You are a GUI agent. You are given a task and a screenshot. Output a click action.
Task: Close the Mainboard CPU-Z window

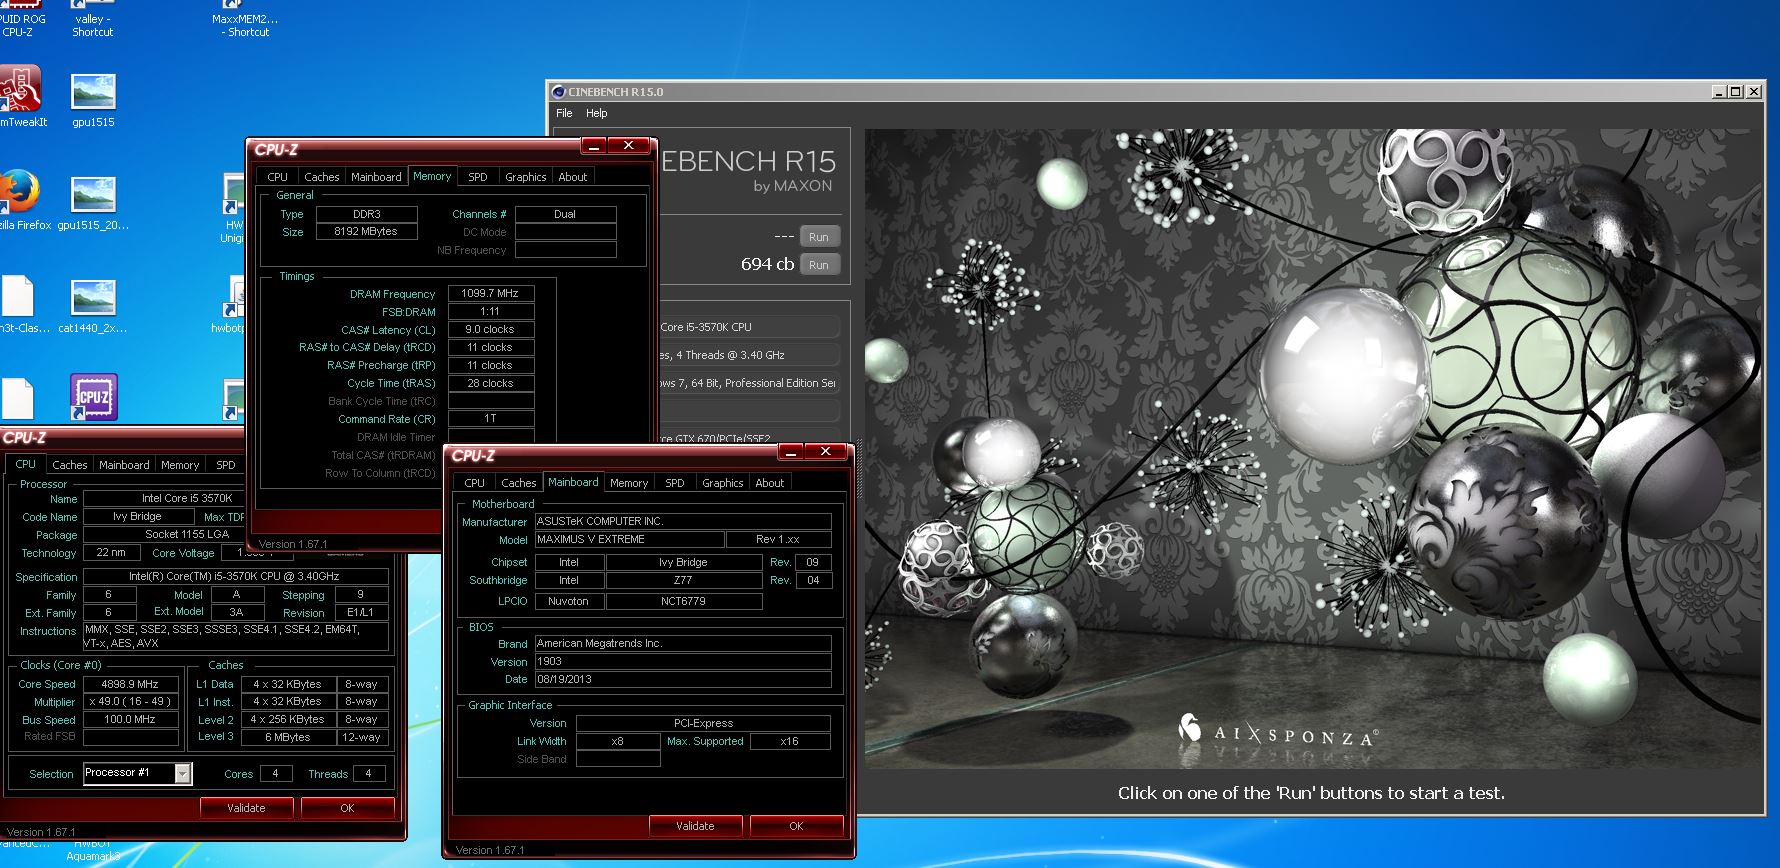tap(826, 452)
